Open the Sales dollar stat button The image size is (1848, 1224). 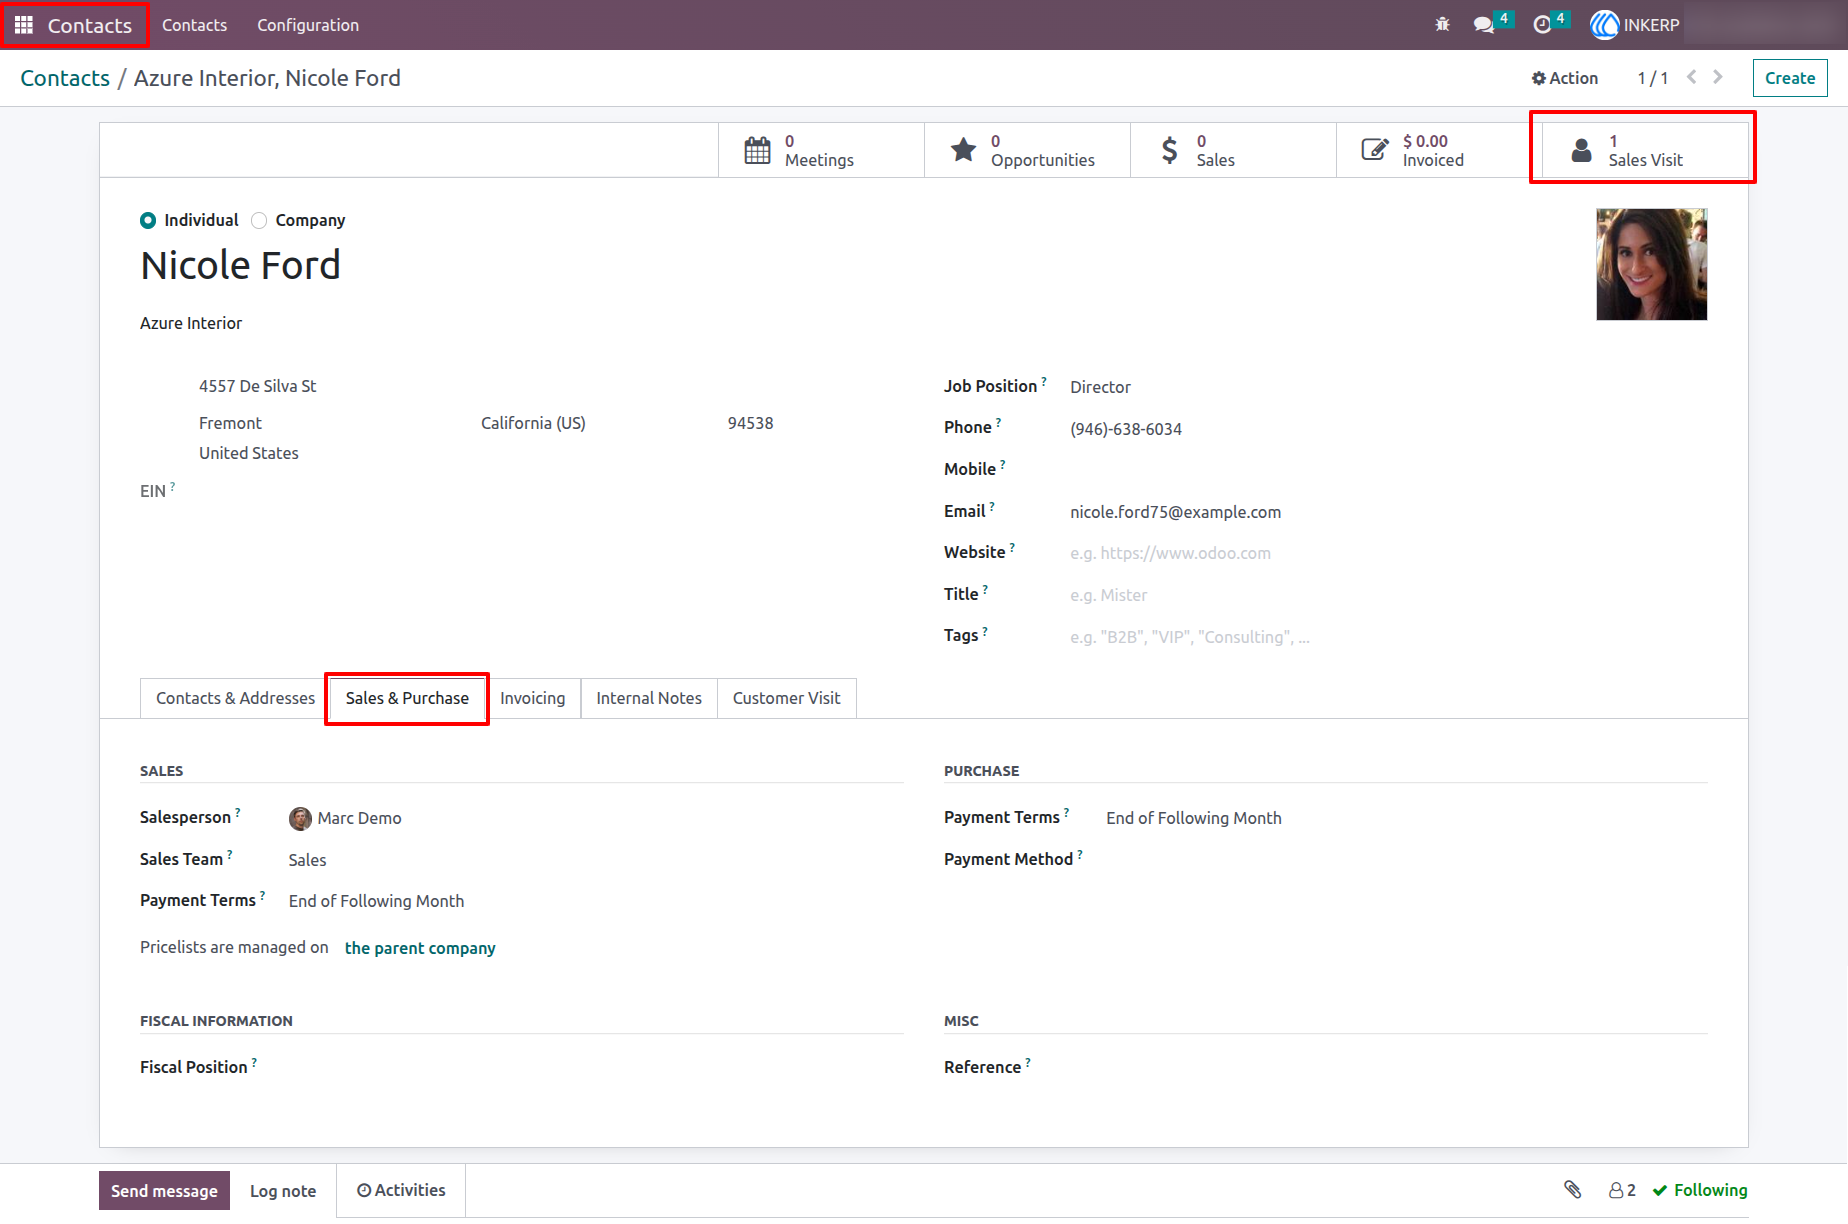point(1233,150)
